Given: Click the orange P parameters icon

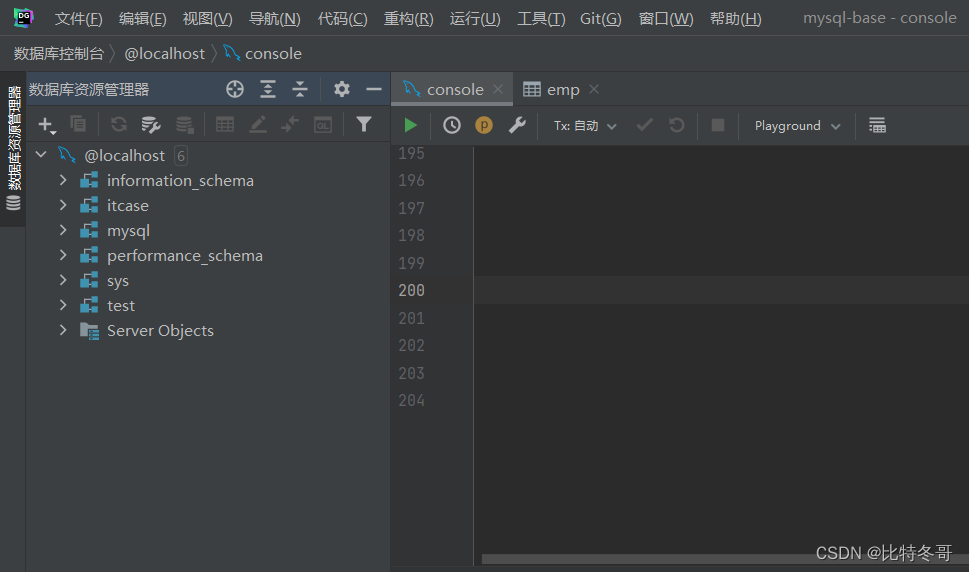Looking at the screenshot, I should [484, 125].
